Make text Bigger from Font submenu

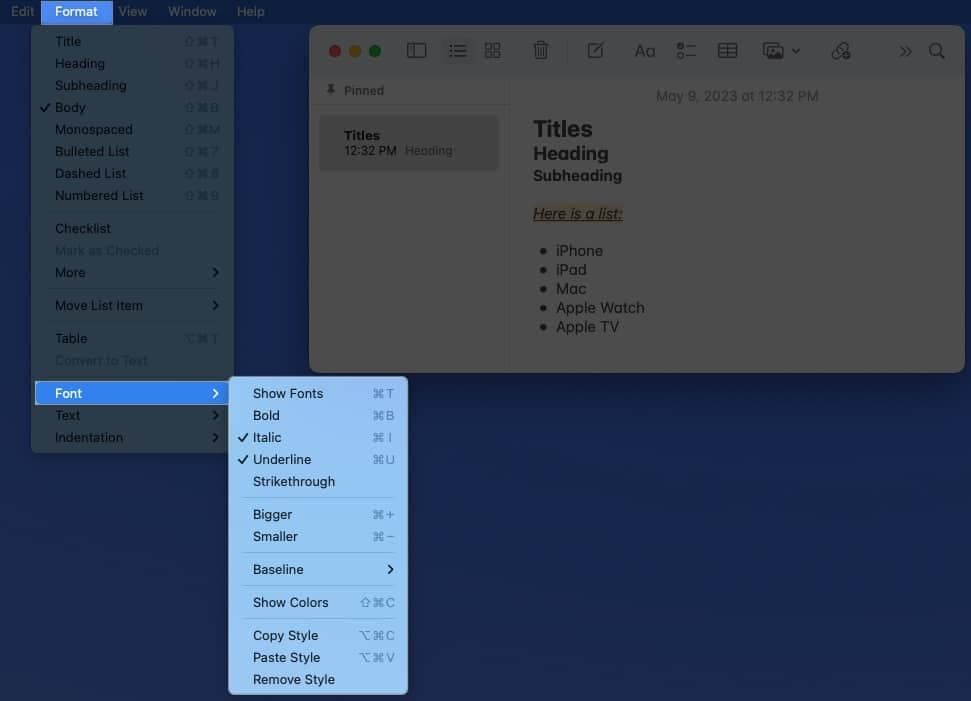click(x=318, y=515)
